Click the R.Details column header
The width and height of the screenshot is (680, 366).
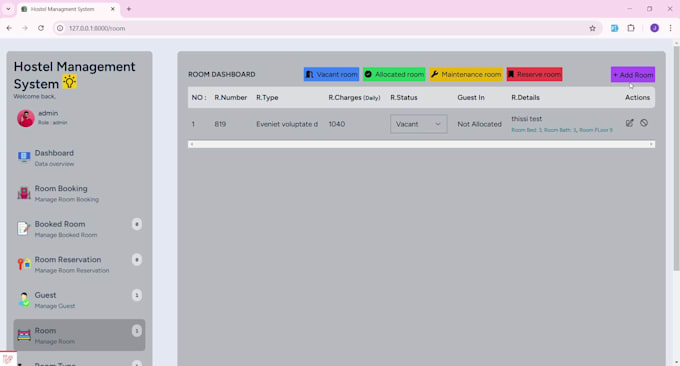tap(526, 98)
